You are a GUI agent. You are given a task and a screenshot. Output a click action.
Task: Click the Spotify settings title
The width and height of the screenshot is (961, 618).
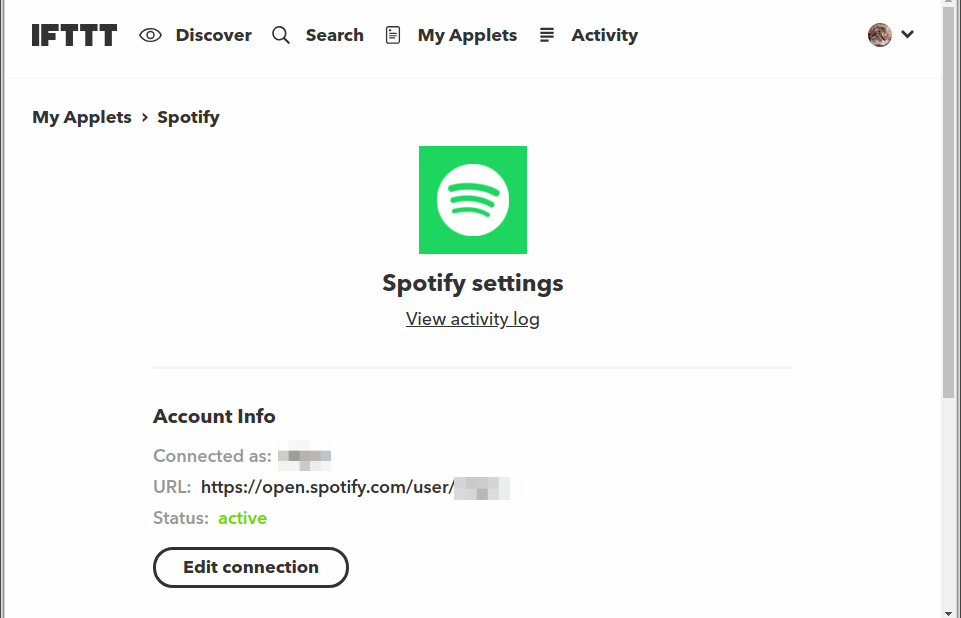click(x=473, y=283)
